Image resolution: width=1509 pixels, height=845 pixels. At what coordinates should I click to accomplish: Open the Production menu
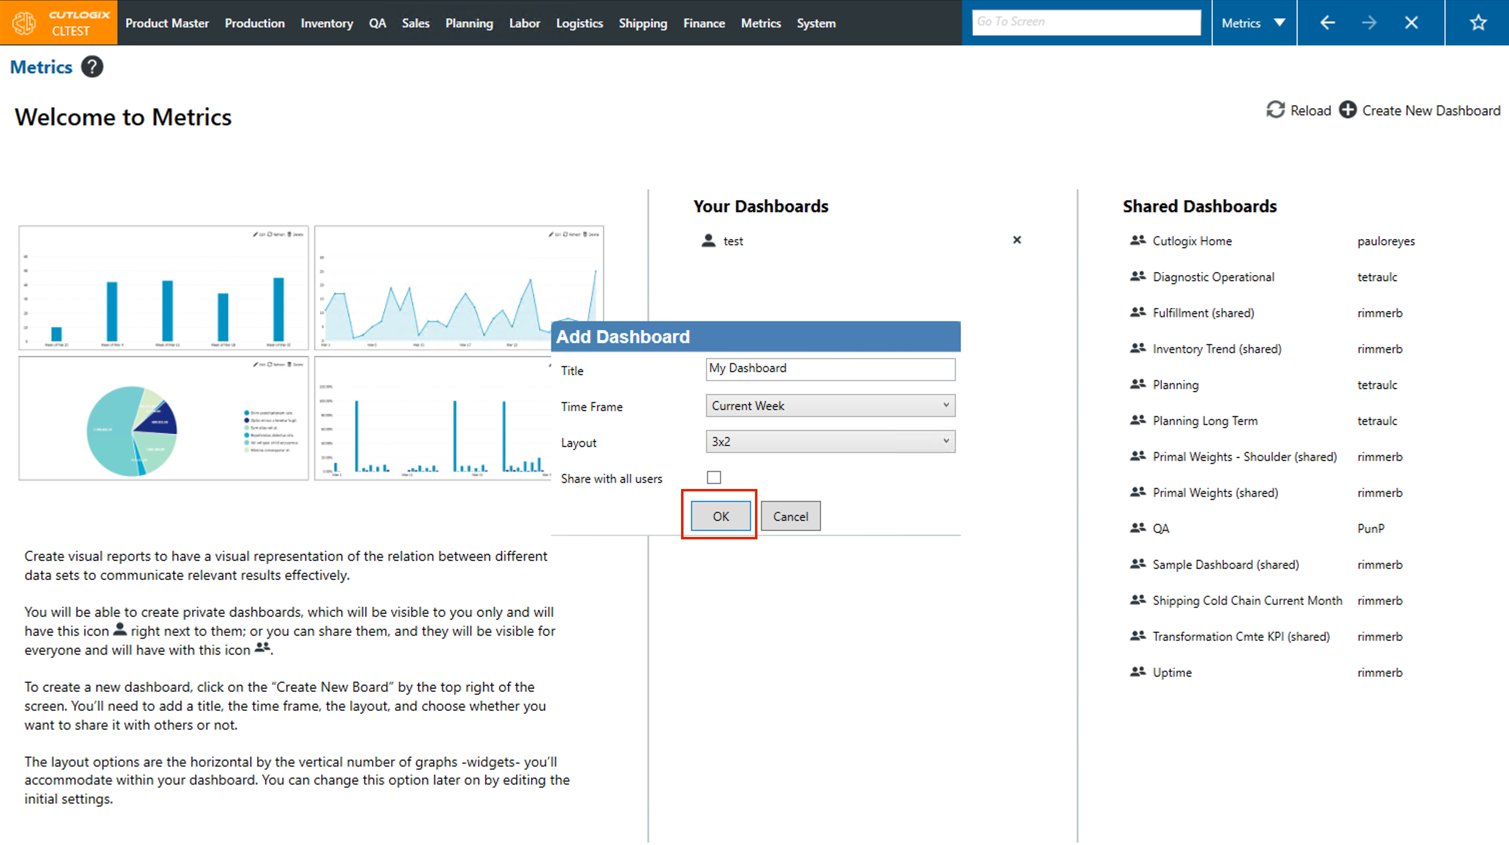254,23
